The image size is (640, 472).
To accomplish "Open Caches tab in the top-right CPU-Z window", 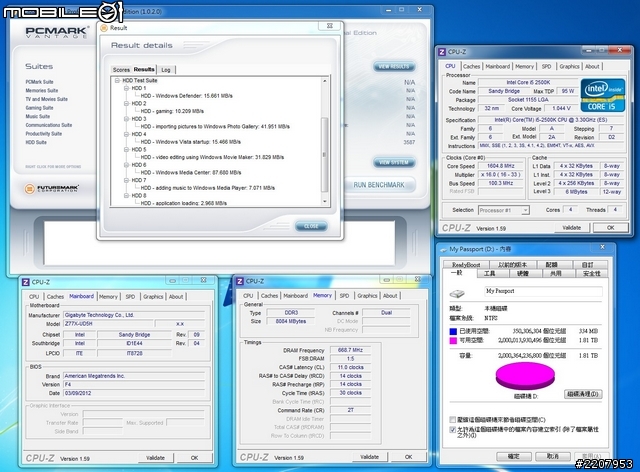I will [x=471, y=66].
